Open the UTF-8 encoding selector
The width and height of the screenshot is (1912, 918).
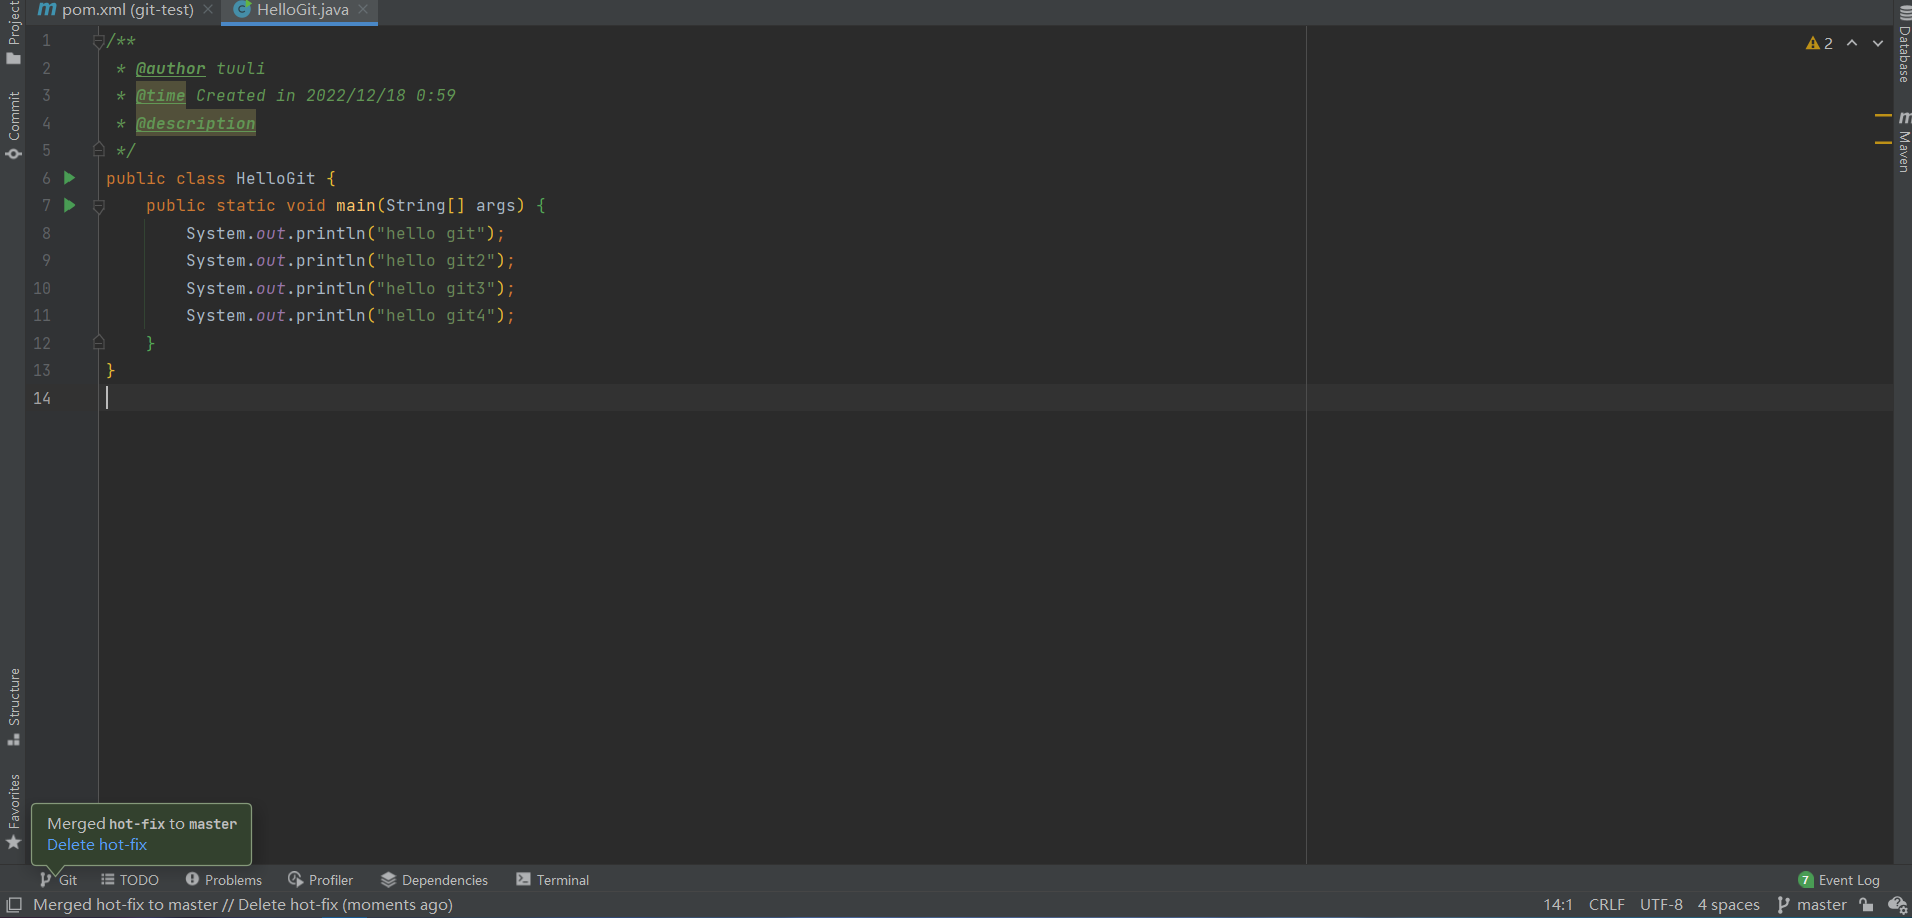[1660, 905]
